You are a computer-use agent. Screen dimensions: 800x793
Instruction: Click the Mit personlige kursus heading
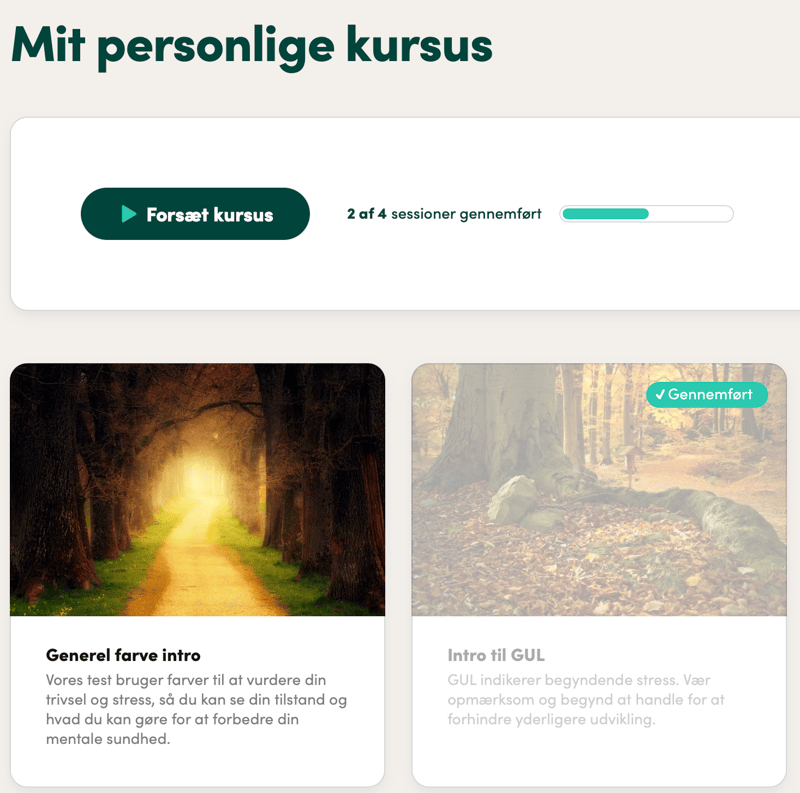point(252,47)
